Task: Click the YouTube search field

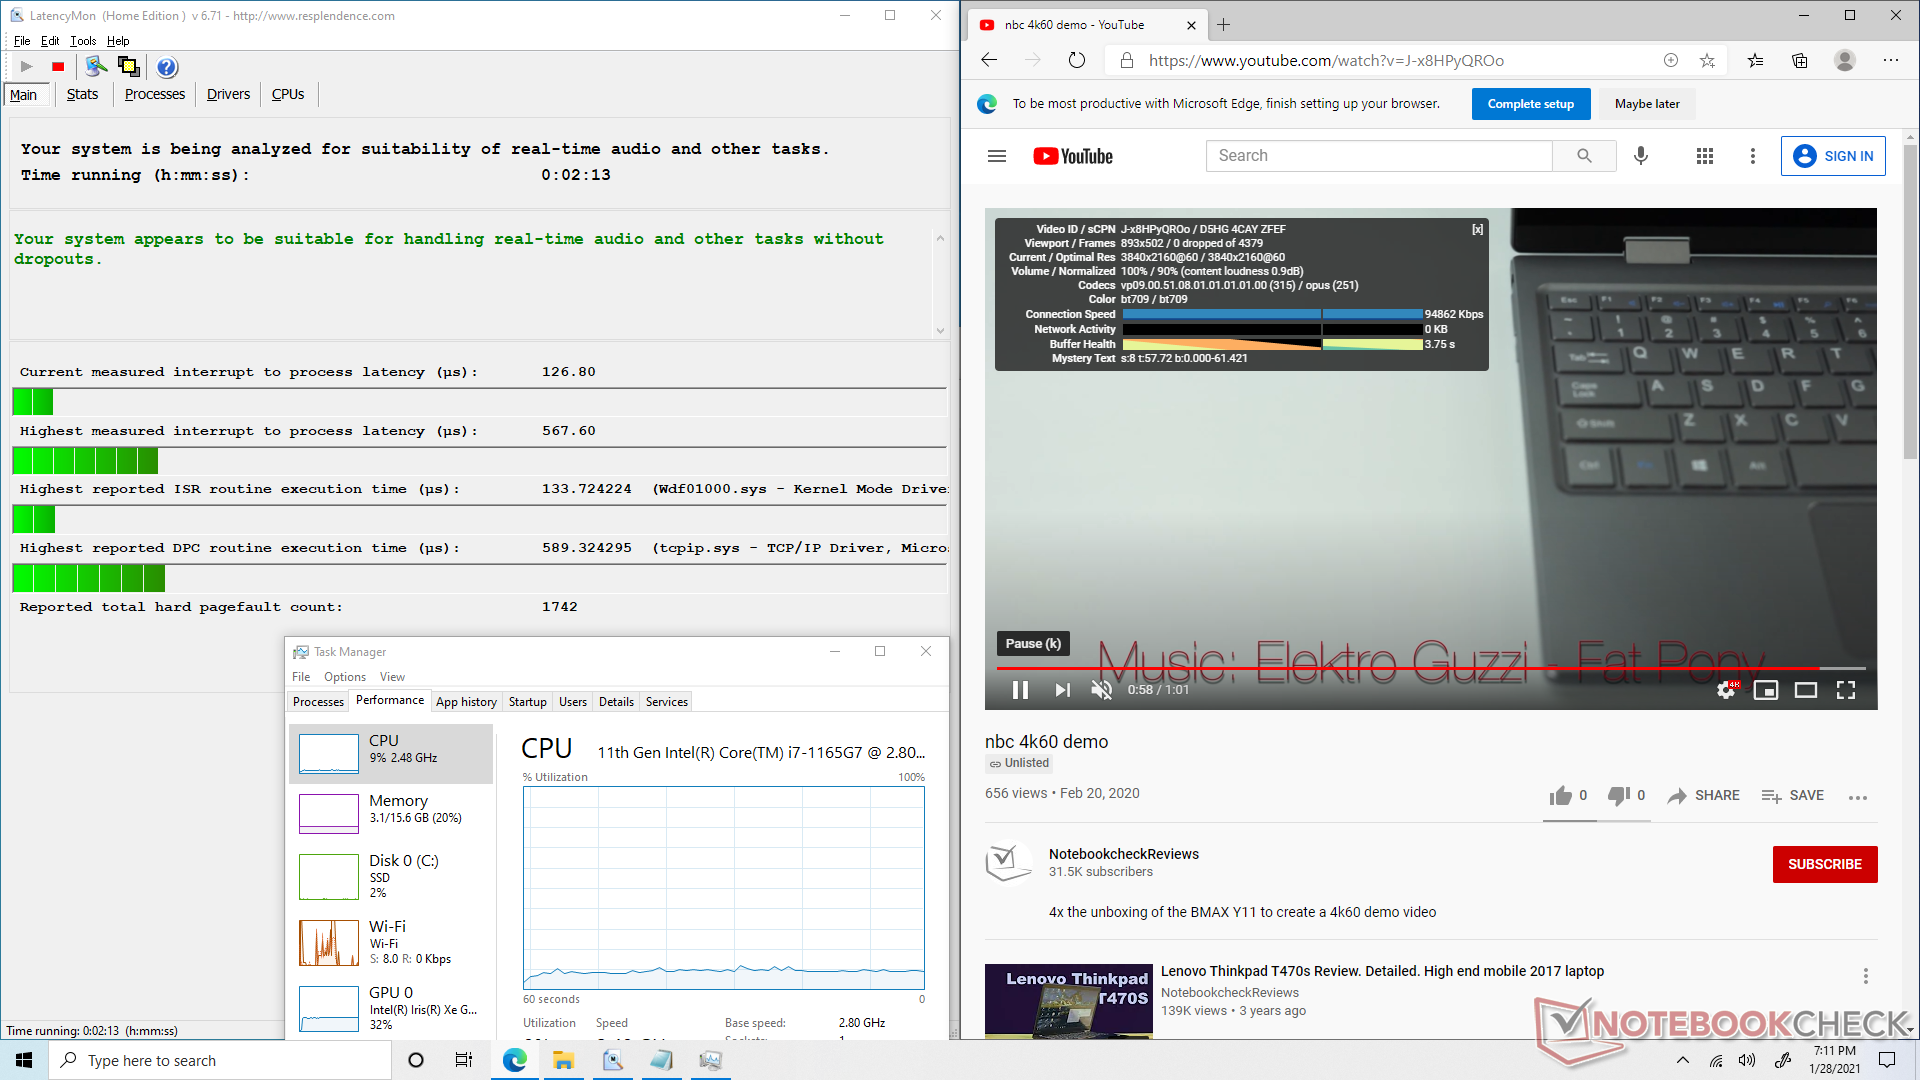Action: (x=1379, y=156)
